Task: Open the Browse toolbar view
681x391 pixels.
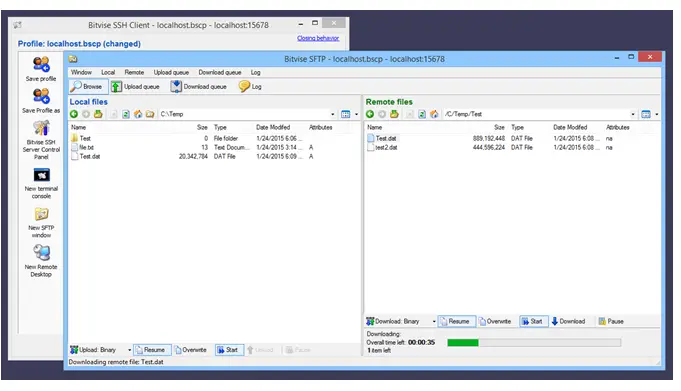Action: click(88, 86)
